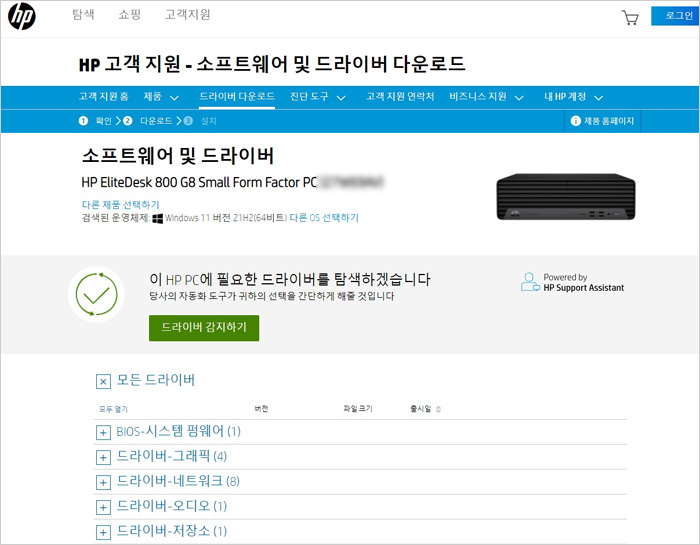Click the HP EliteDesk 800 G8 product name
The image size is (700, 545).
pos(199,182)
